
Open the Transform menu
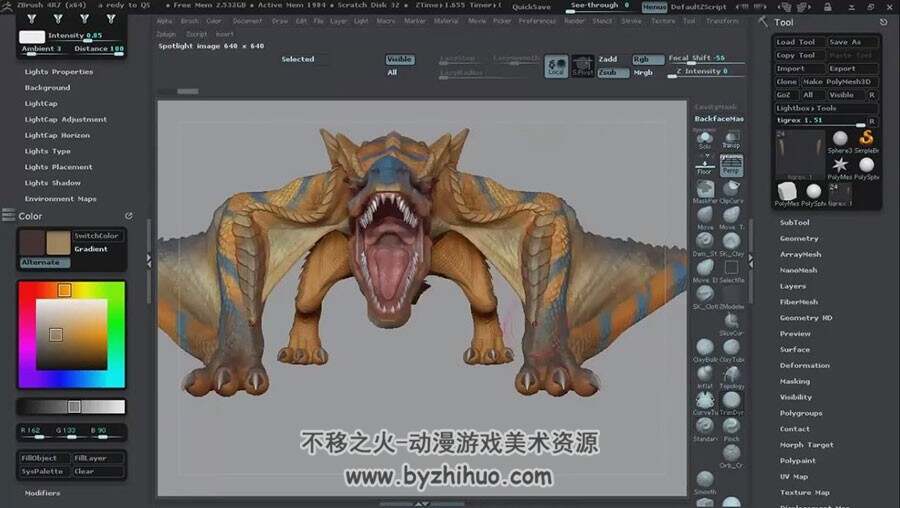(x=722, y=21)
